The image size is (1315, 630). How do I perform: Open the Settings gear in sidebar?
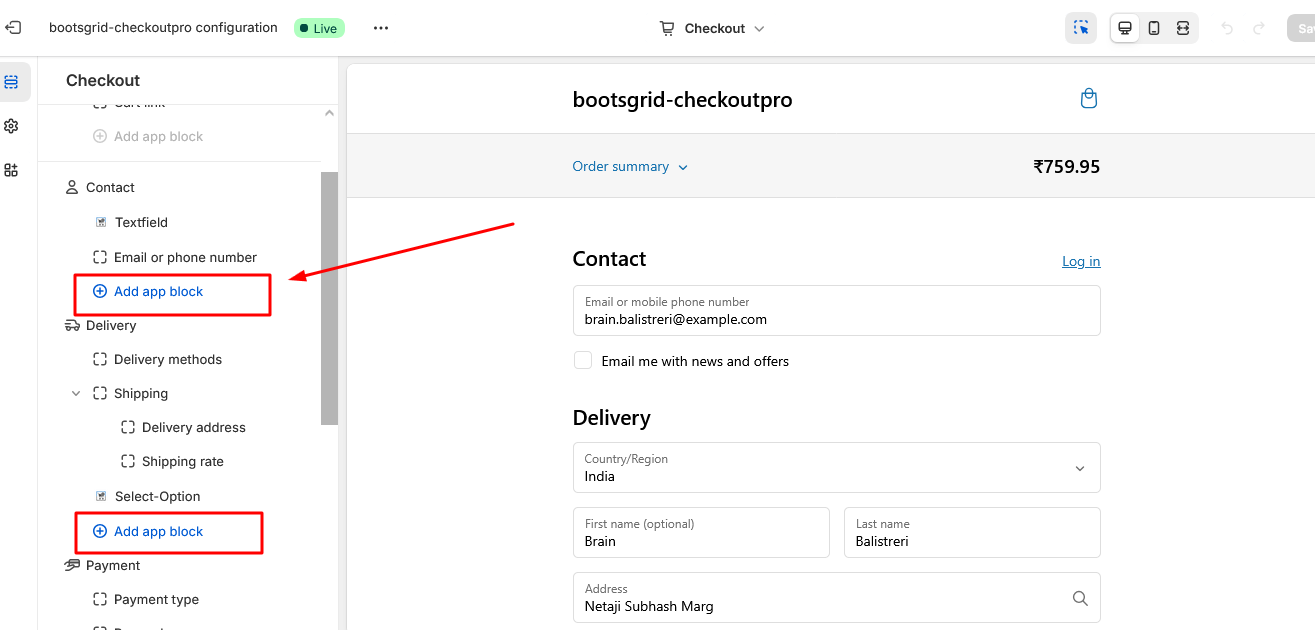[x=11, y=126]
